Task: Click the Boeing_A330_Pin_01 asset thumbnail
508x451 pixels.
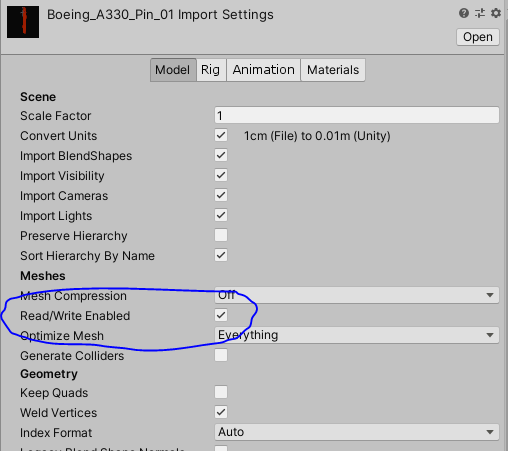Action: point(23,22)
